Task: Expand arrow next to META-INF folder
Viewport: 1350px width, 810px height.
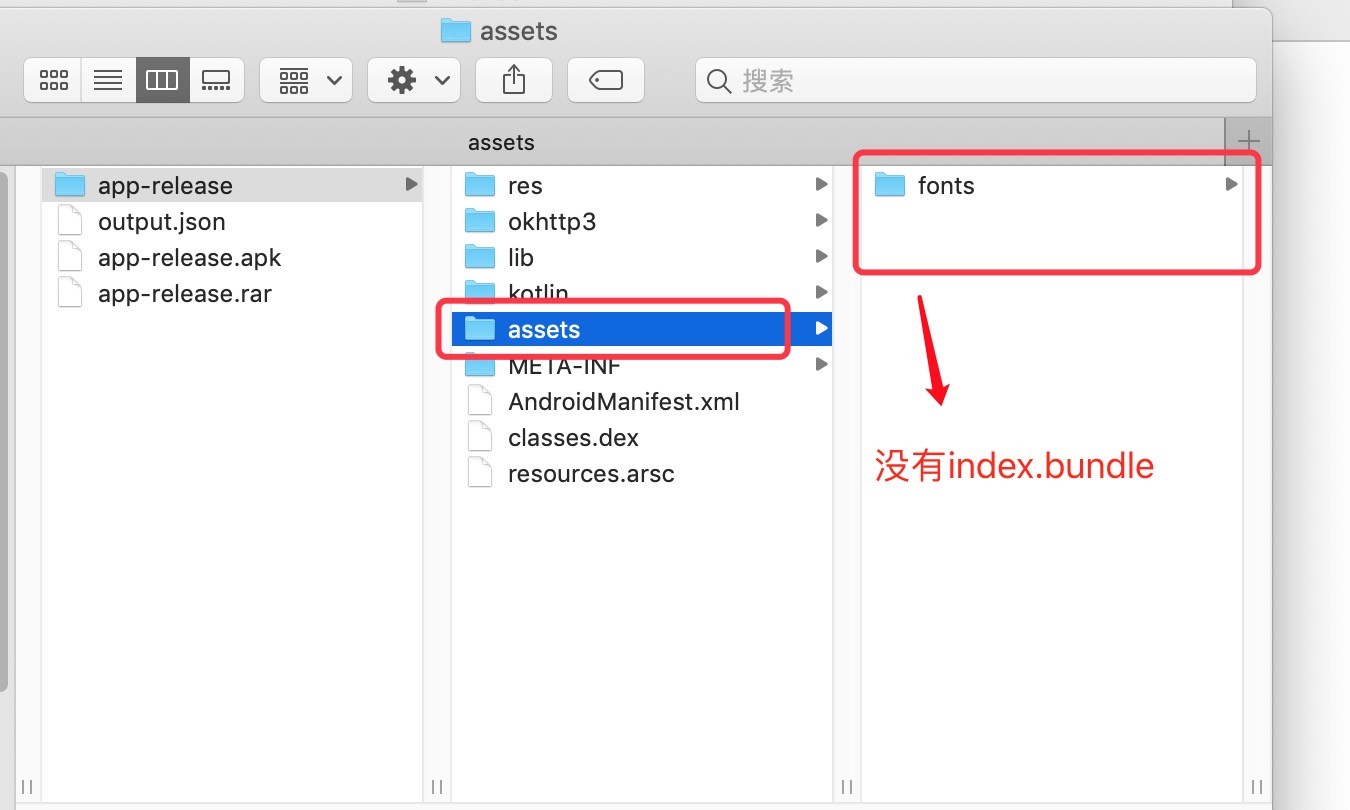Action: (821, 364)
